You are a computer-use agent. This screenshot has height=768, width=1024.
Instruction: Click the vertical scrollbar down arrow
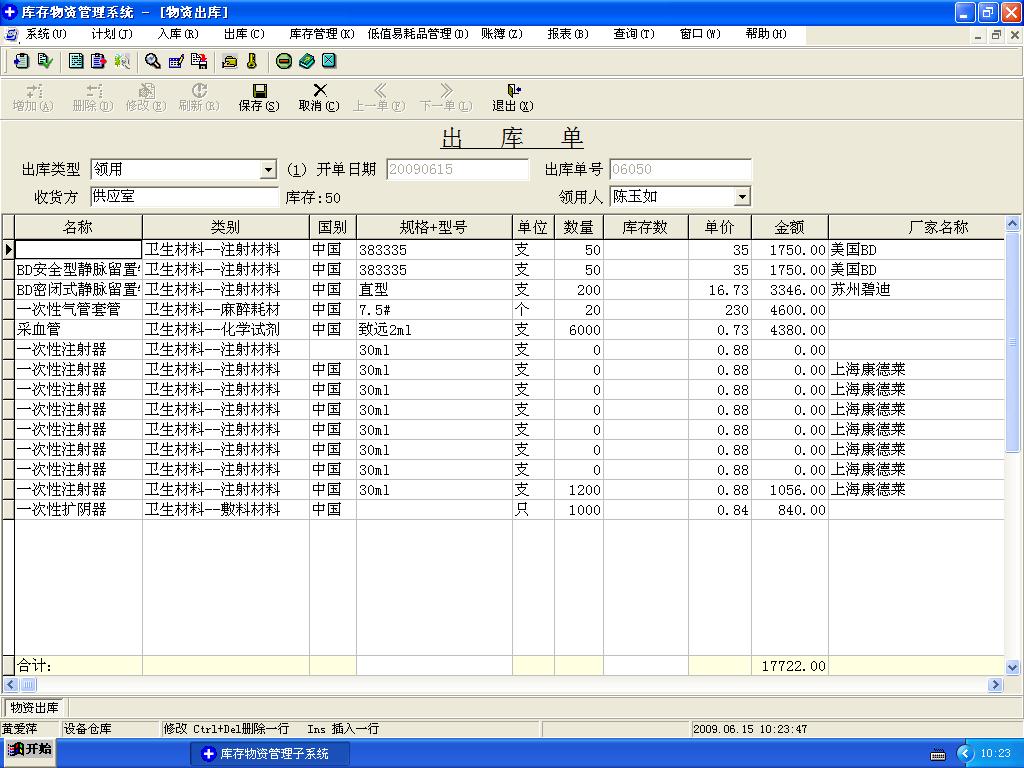pos(1012,667)
